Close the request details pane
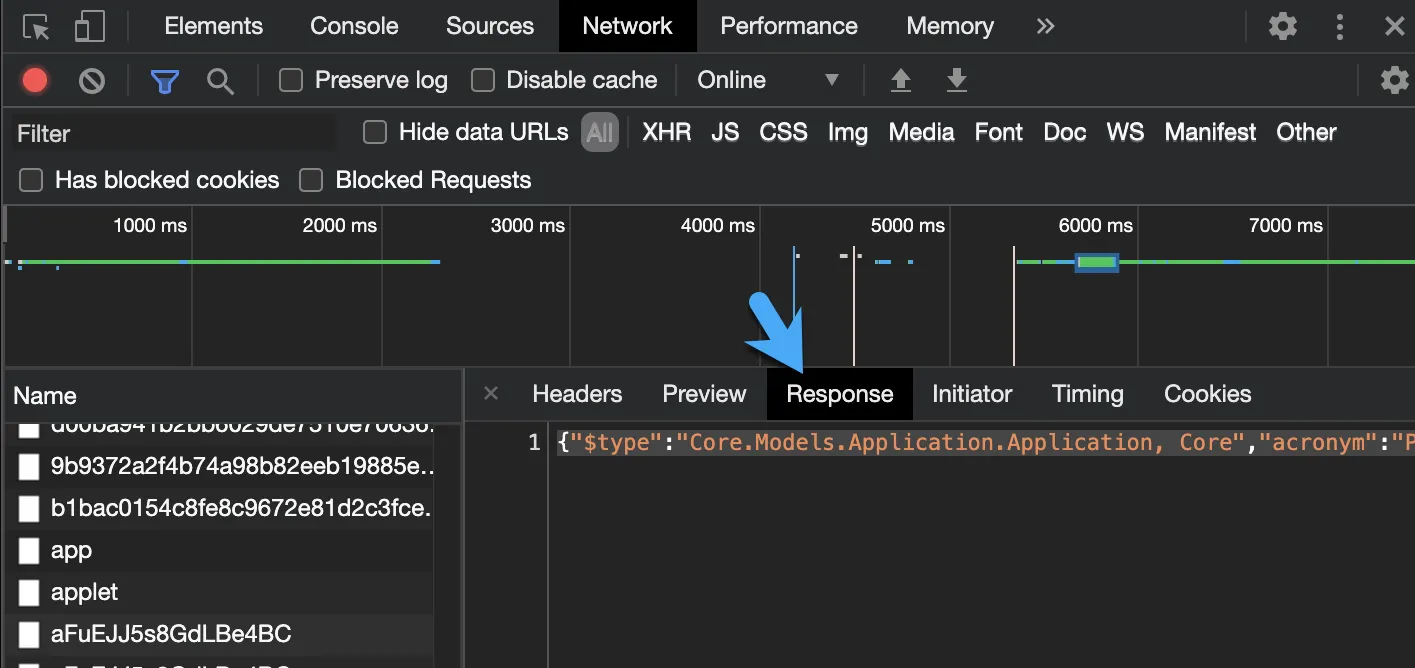The image size is (1415, 668). click(x=491, y=393)
